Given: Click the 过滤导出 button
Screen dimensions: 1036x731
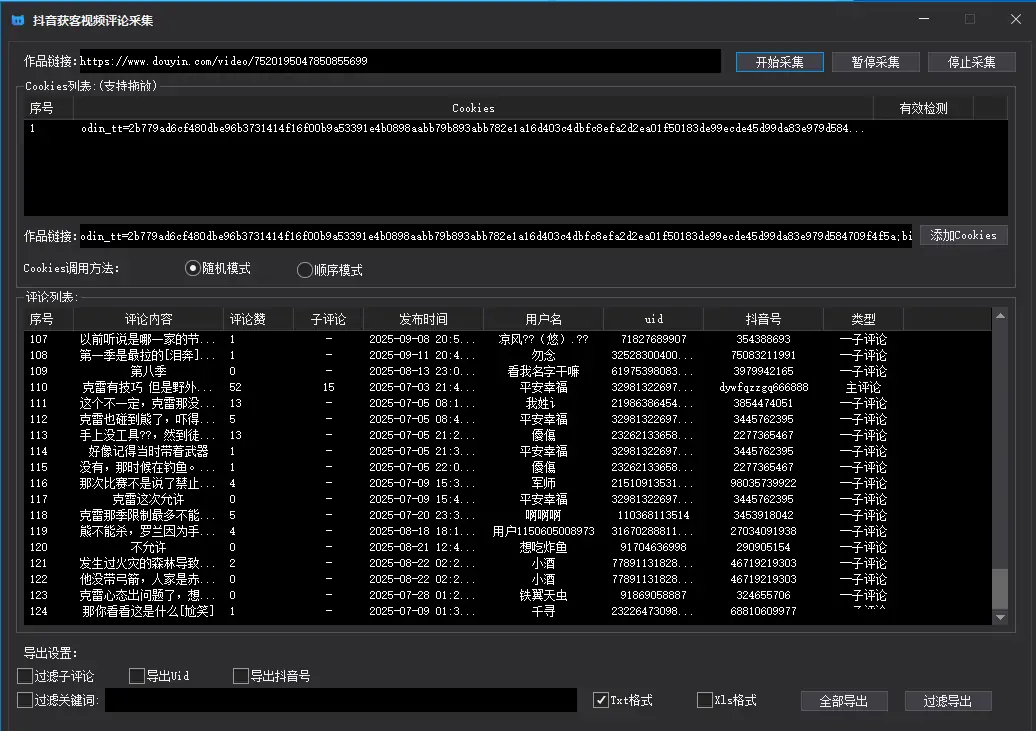Looking at the screenshot, I should tap(947, 701).
